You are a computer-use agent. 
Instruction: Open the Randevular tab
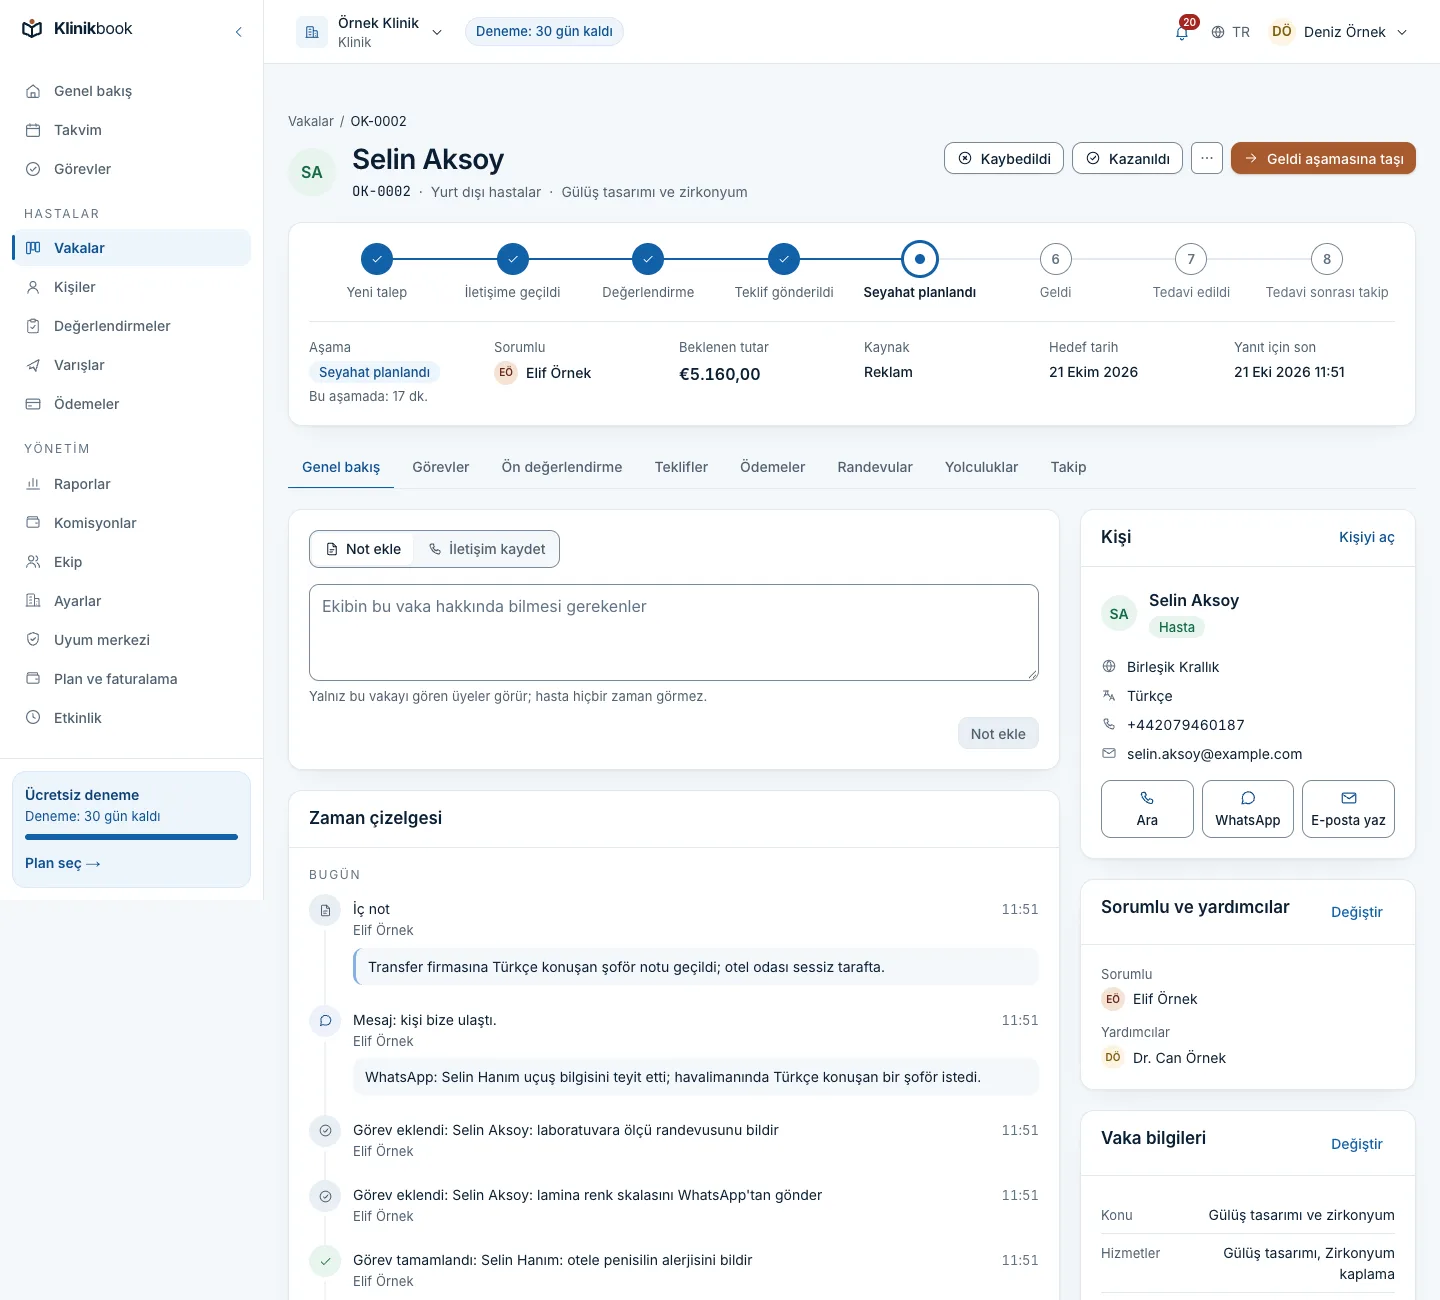coord(875,467)
